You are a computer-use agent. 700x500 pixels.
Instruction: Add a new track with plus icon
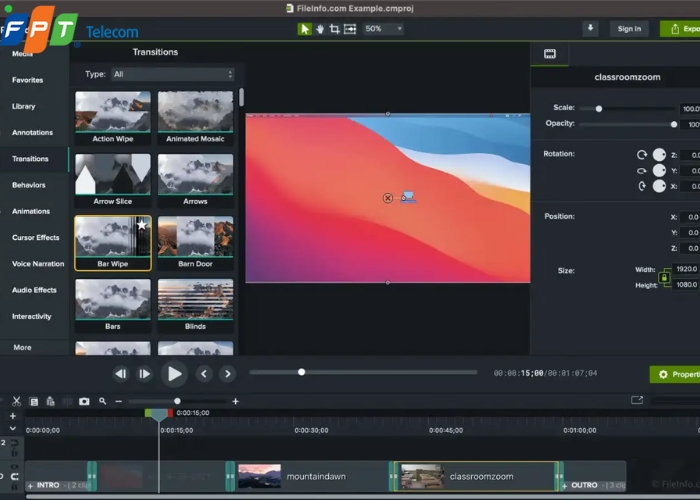[13, 416]
